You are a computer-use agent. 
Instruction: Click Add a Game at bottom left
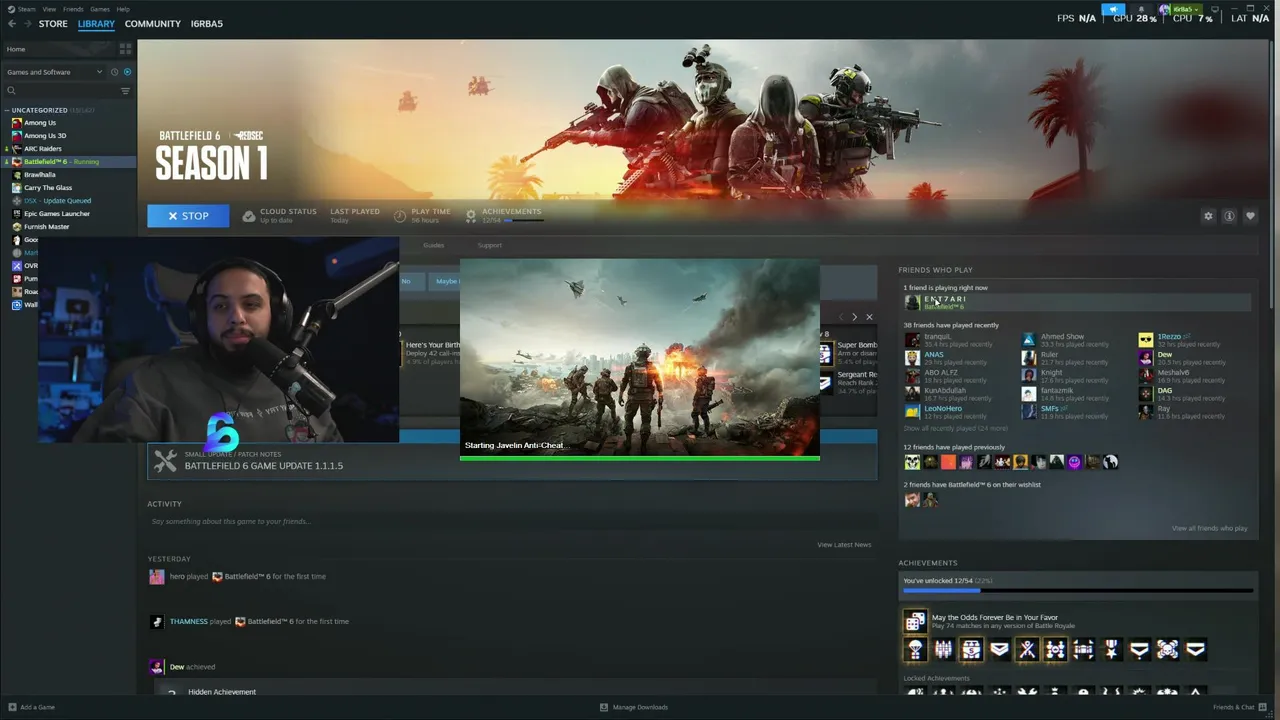coord(31,707)
